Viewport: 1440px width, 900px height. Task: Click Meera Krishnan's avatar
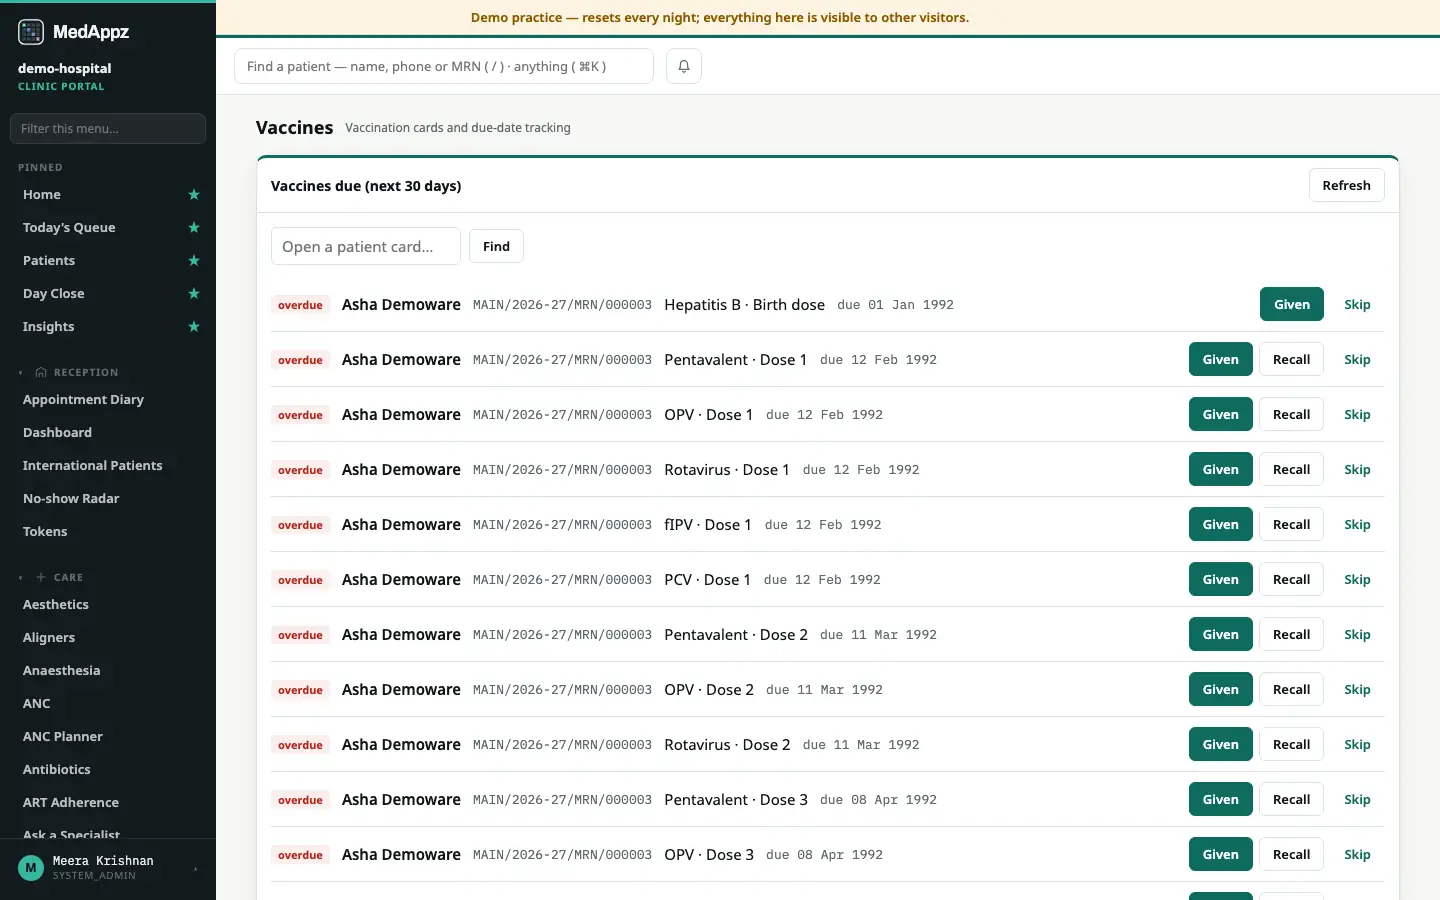click(31, 868)
